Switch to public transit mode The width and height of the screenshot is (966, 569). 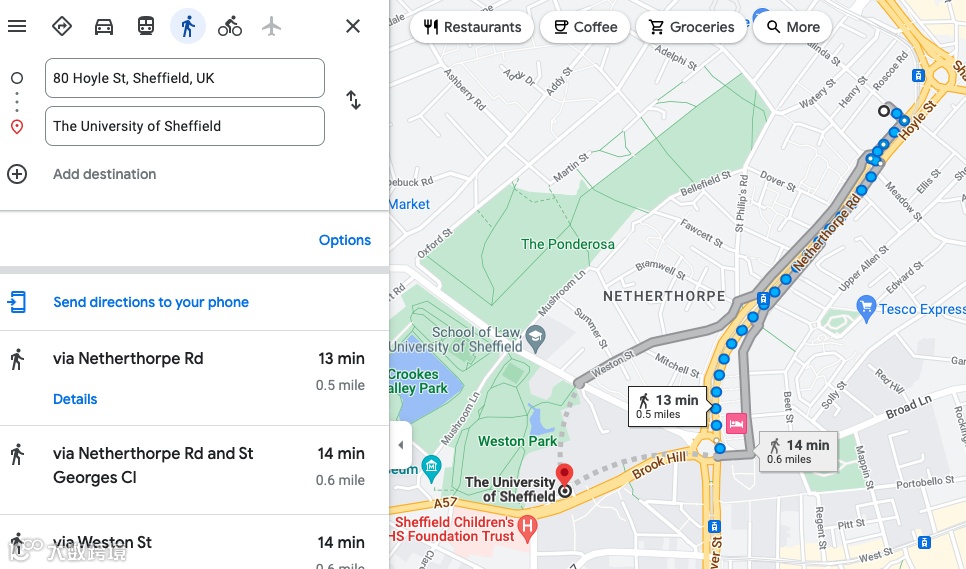145,26
